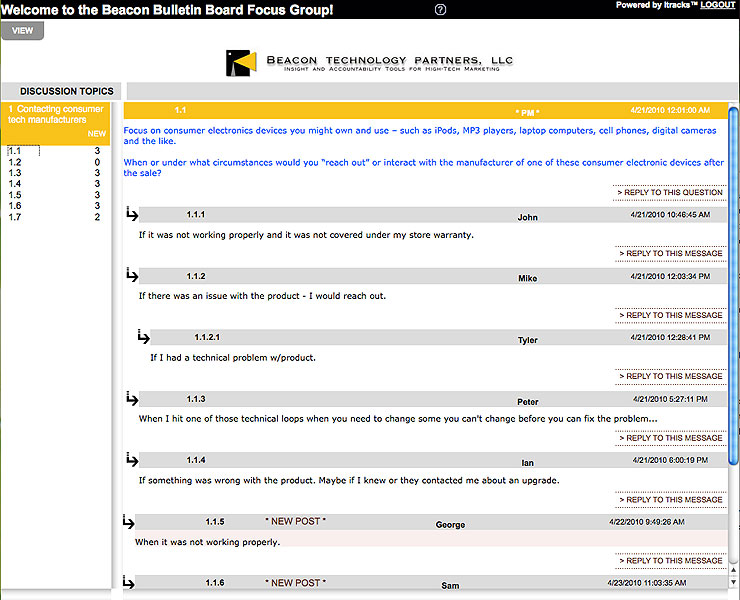740x600 pixels.
Task: Reply to Peter's message 1.1.3
Action: (671, 438)
